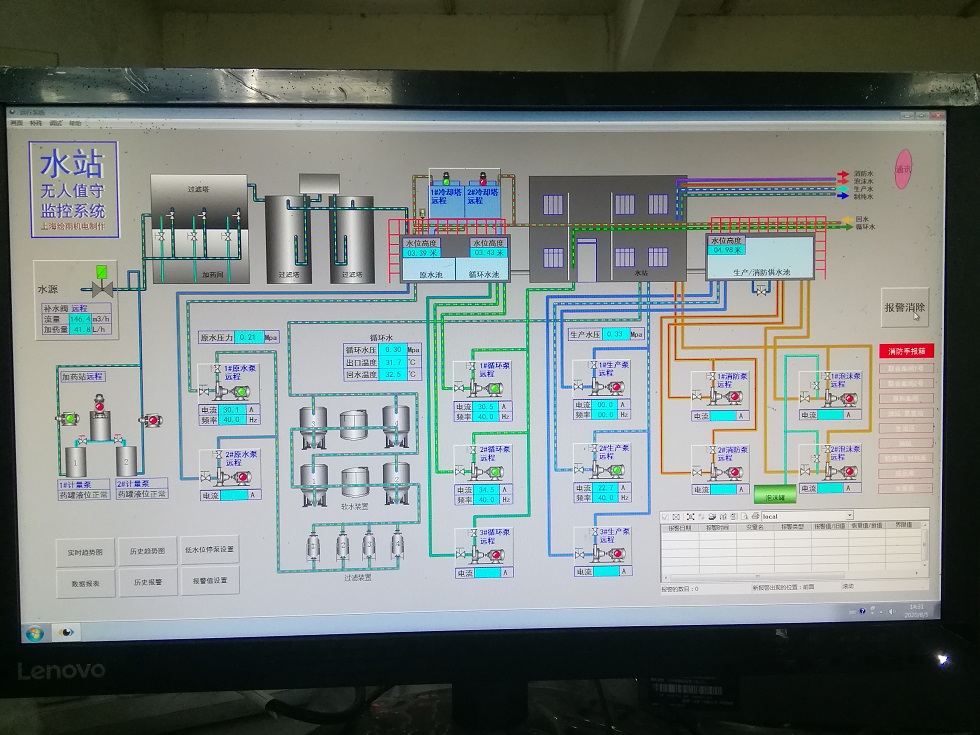Open the 历史报警 alarm history

148,582
